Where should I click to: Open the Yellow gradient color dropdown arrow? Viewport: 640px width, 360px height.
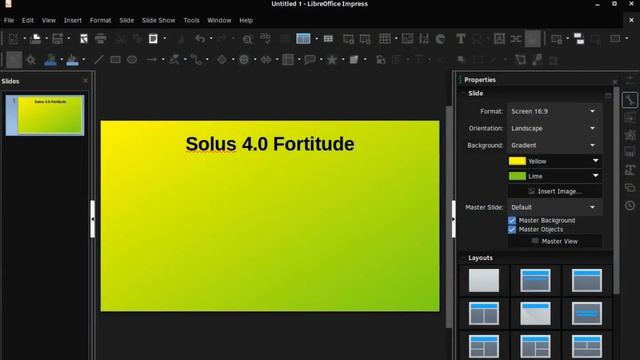[x=596, y=161]
